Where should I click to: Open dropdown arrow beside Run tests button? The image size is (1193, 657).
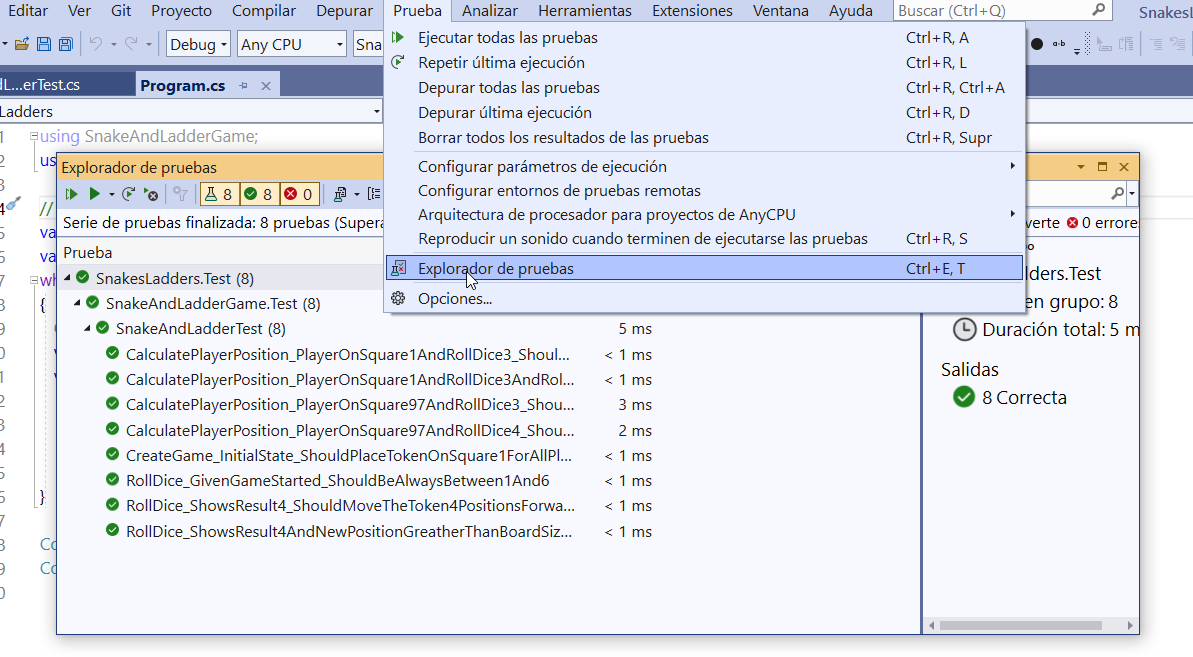tap(111, 195)
